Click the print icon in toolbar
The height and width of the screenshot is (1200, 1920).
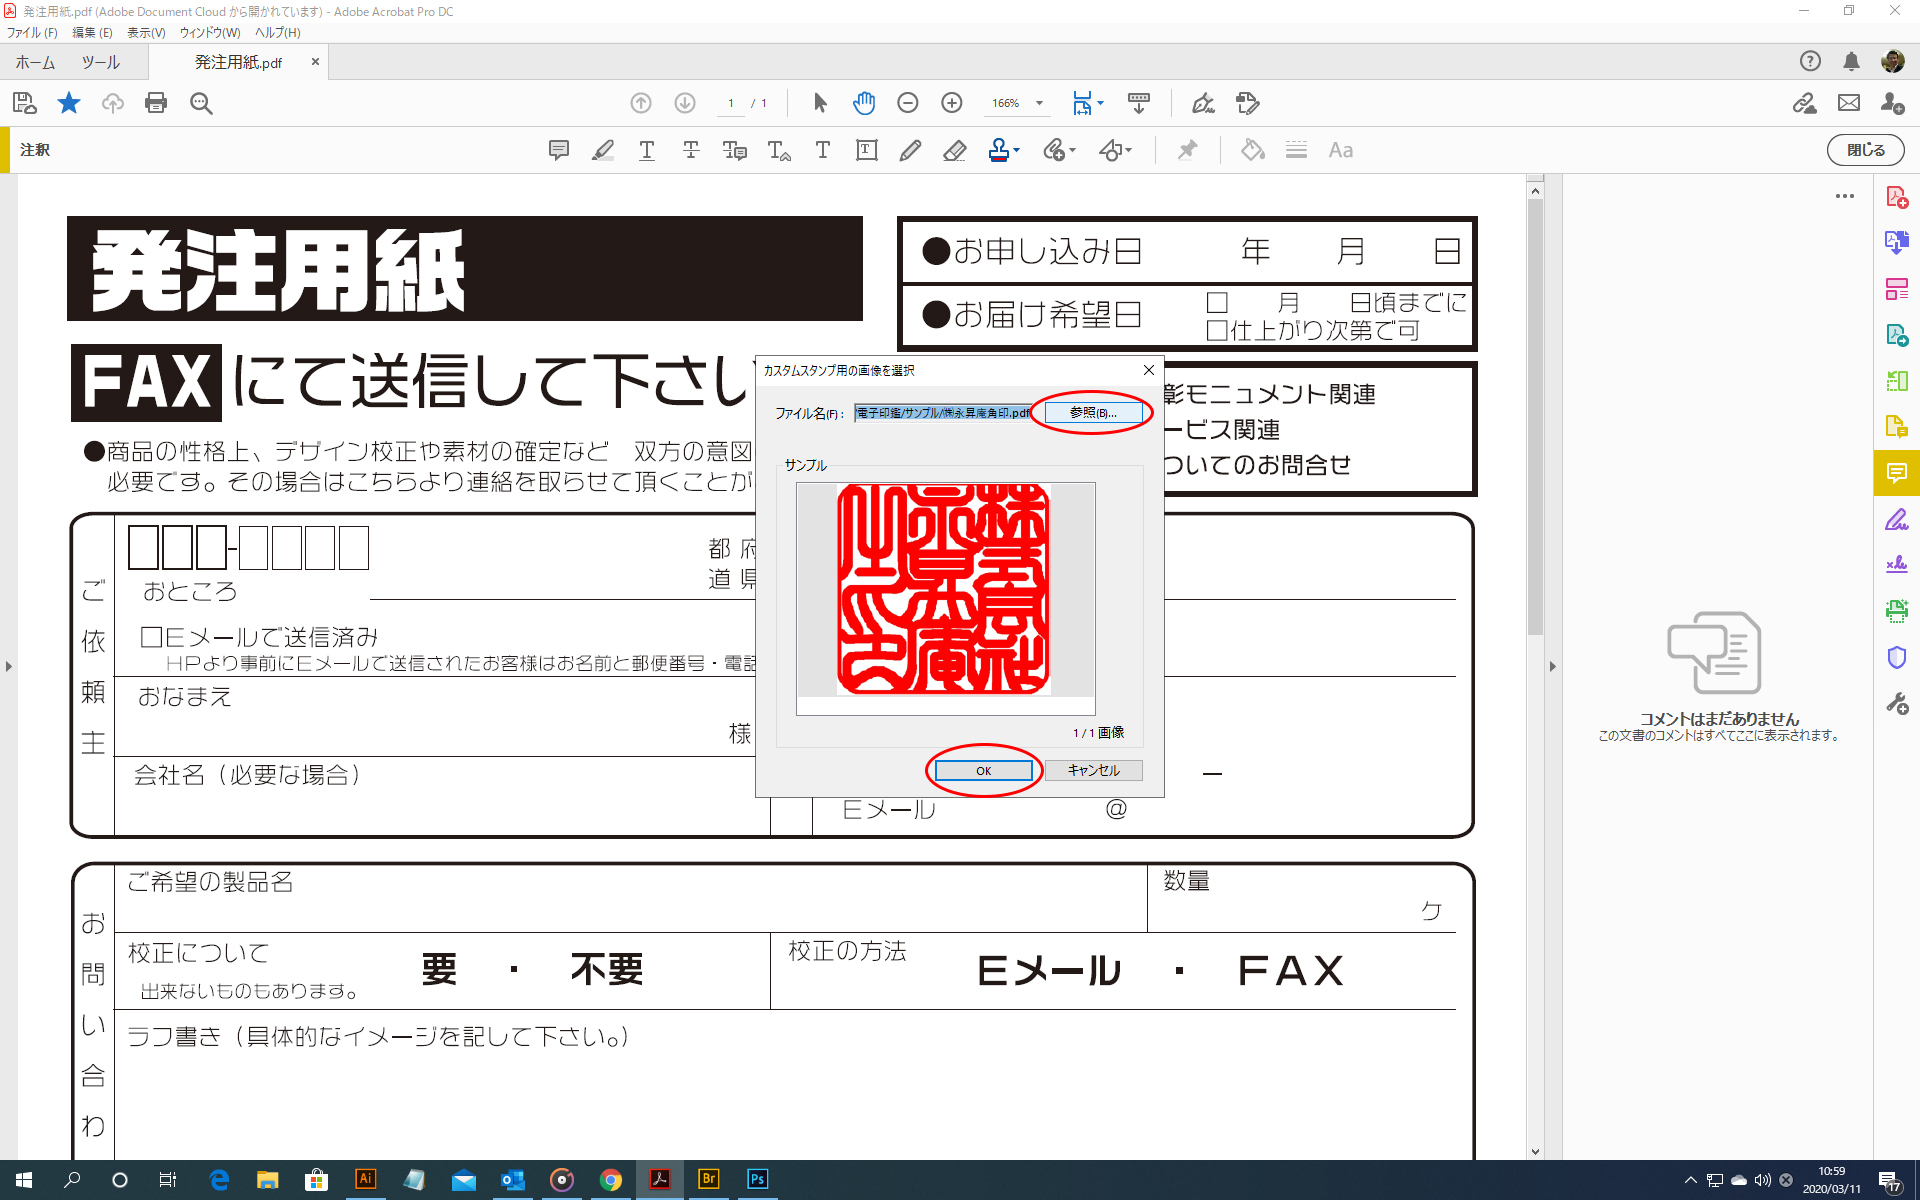[x=156, y=103]
